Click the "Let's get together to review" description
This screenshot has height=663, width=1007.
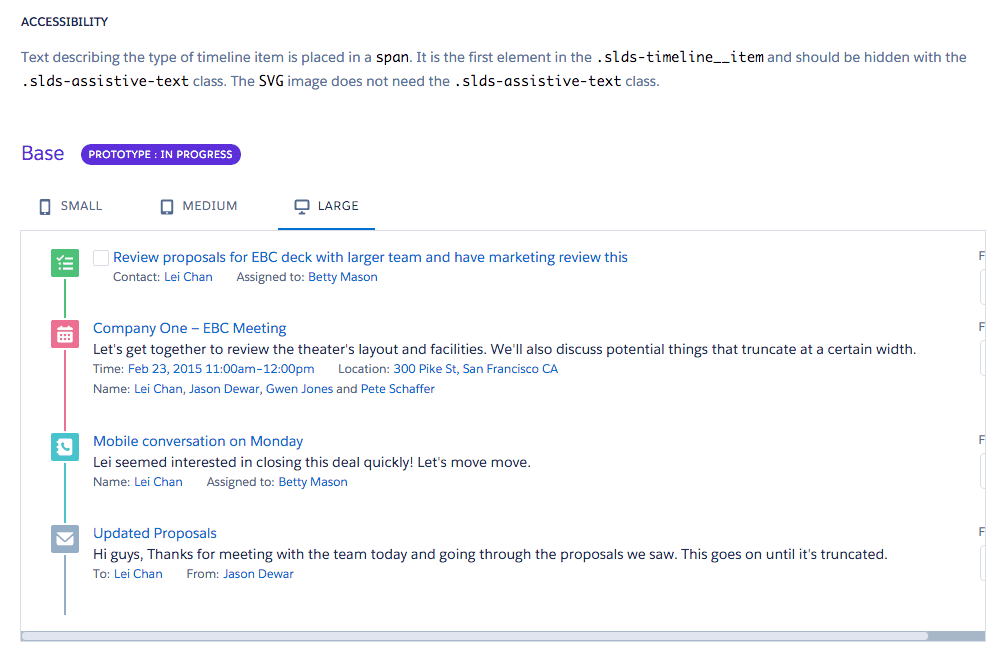coord(505,349)
